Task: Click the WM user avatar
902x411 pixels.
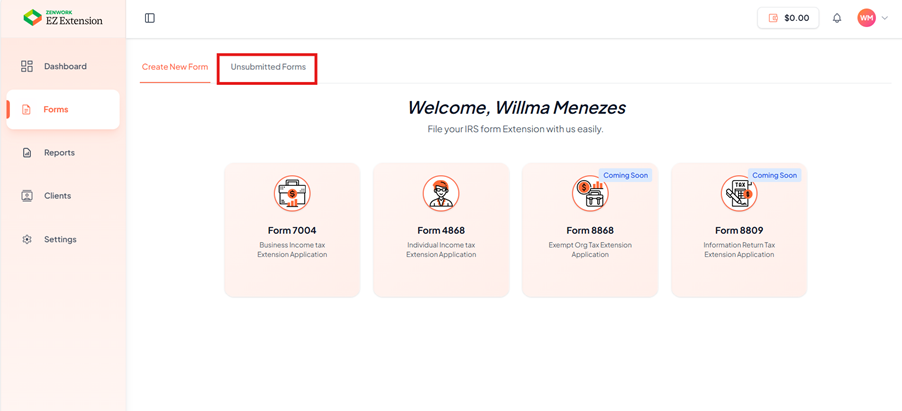Action: [x=866, y=18]
